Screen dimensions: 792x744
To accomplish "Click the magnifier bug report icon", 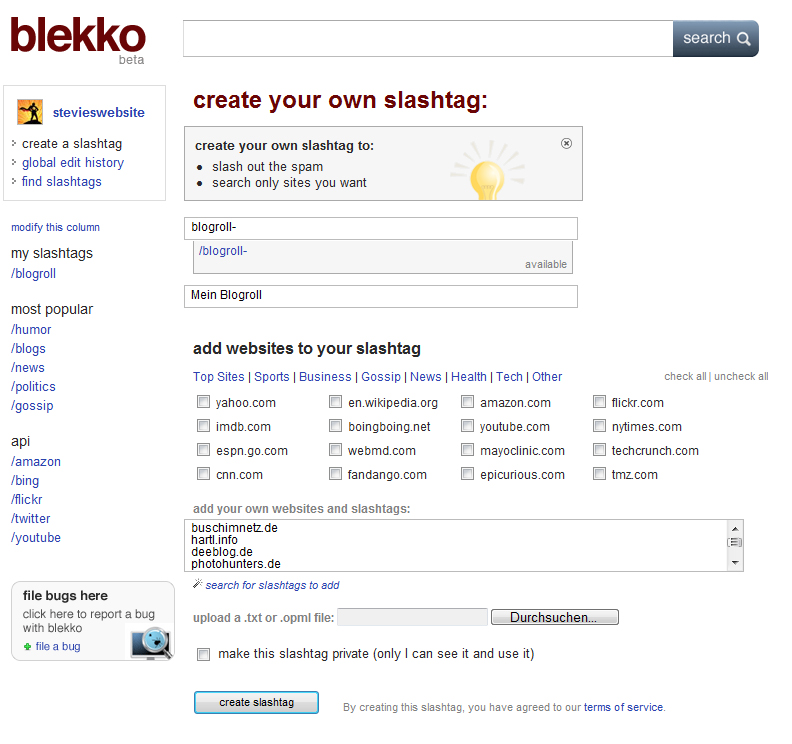I will (x=151, y=641).
